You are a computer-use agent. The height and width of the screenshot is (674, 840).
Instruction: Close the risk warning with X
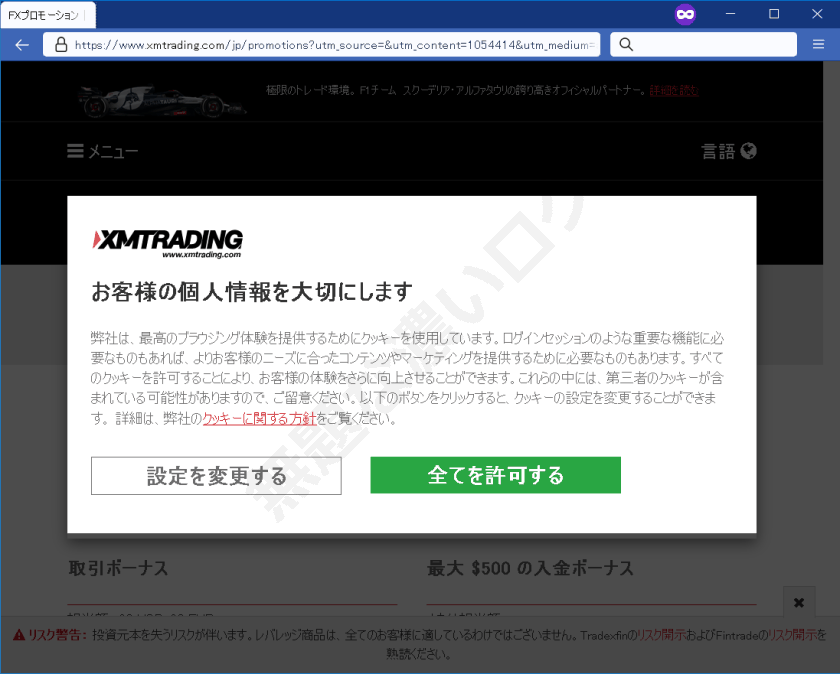point(799,603)
